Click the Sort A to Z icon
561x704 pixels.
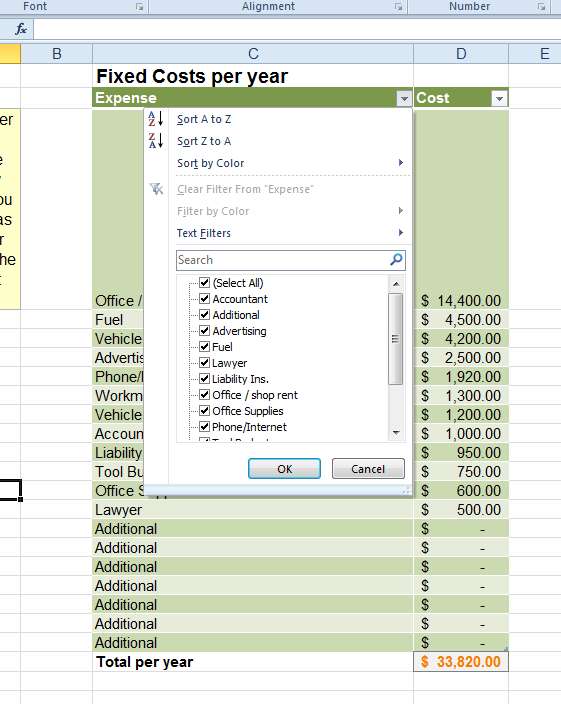click(x=155, y=119)
